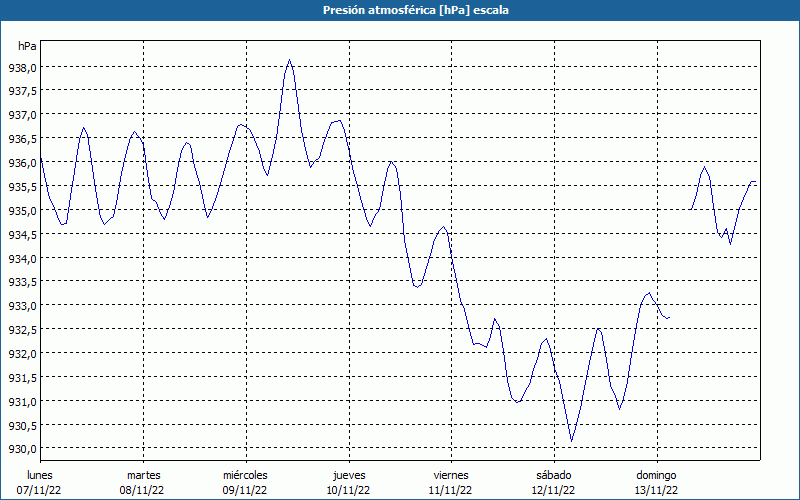Click the chart title 'Presión atmosférica [hPa] escala'
Viewport: 800px width, 500px height.
pyautogui.click(x=416, y=10)
